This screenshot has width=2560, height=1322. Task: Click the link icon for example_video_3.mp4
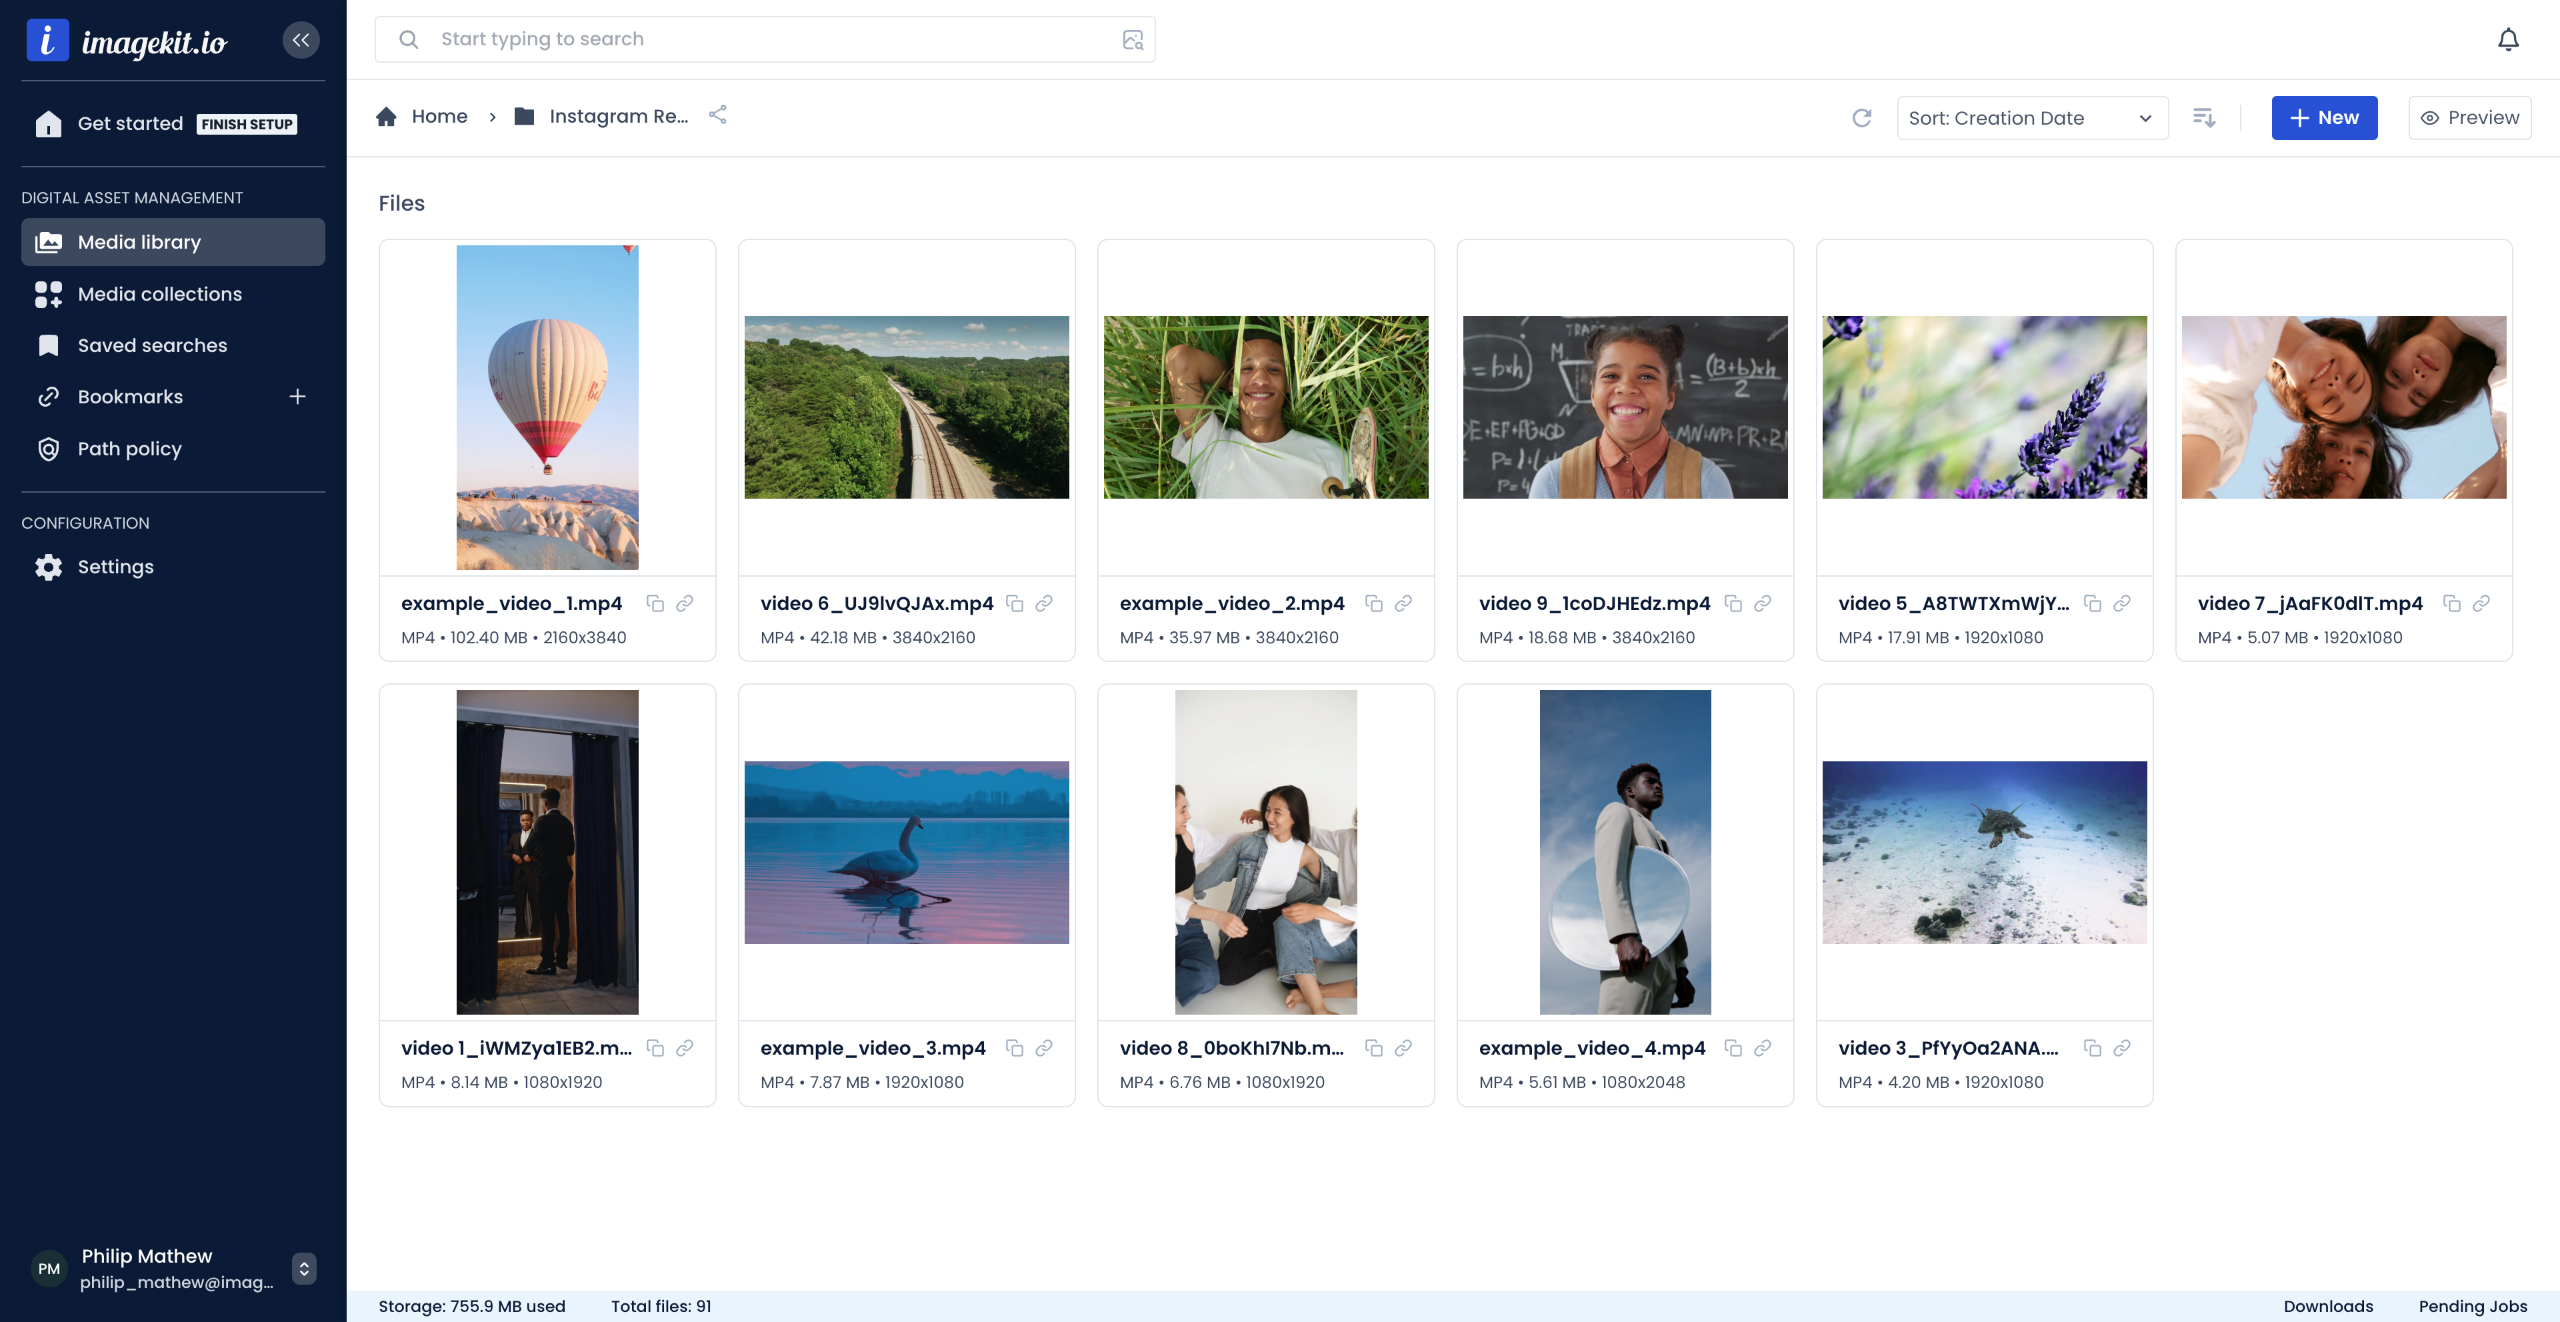[1044, 1048]
